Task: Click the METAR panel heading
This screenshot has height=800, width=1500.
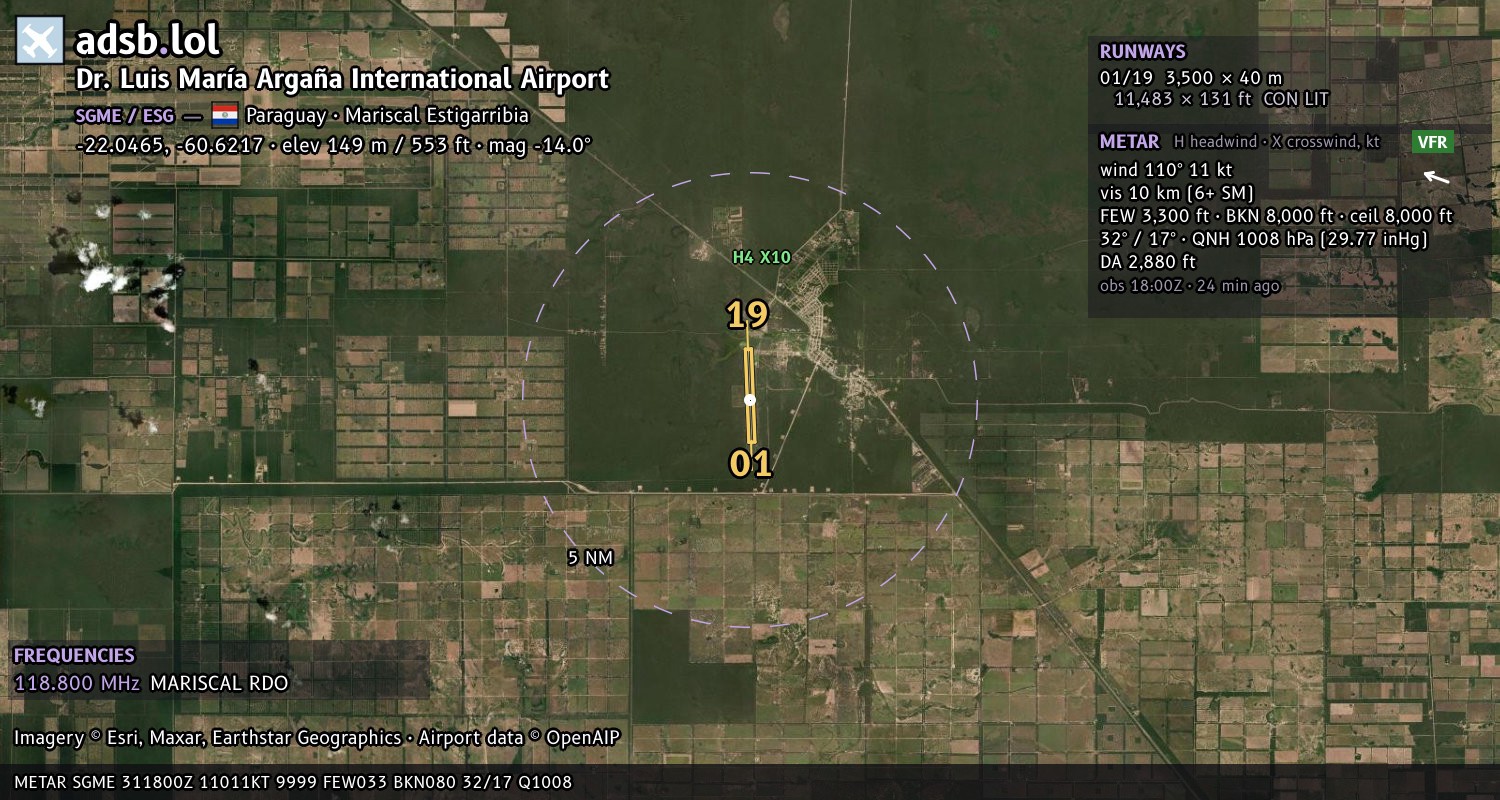Action: (1129, 142)
